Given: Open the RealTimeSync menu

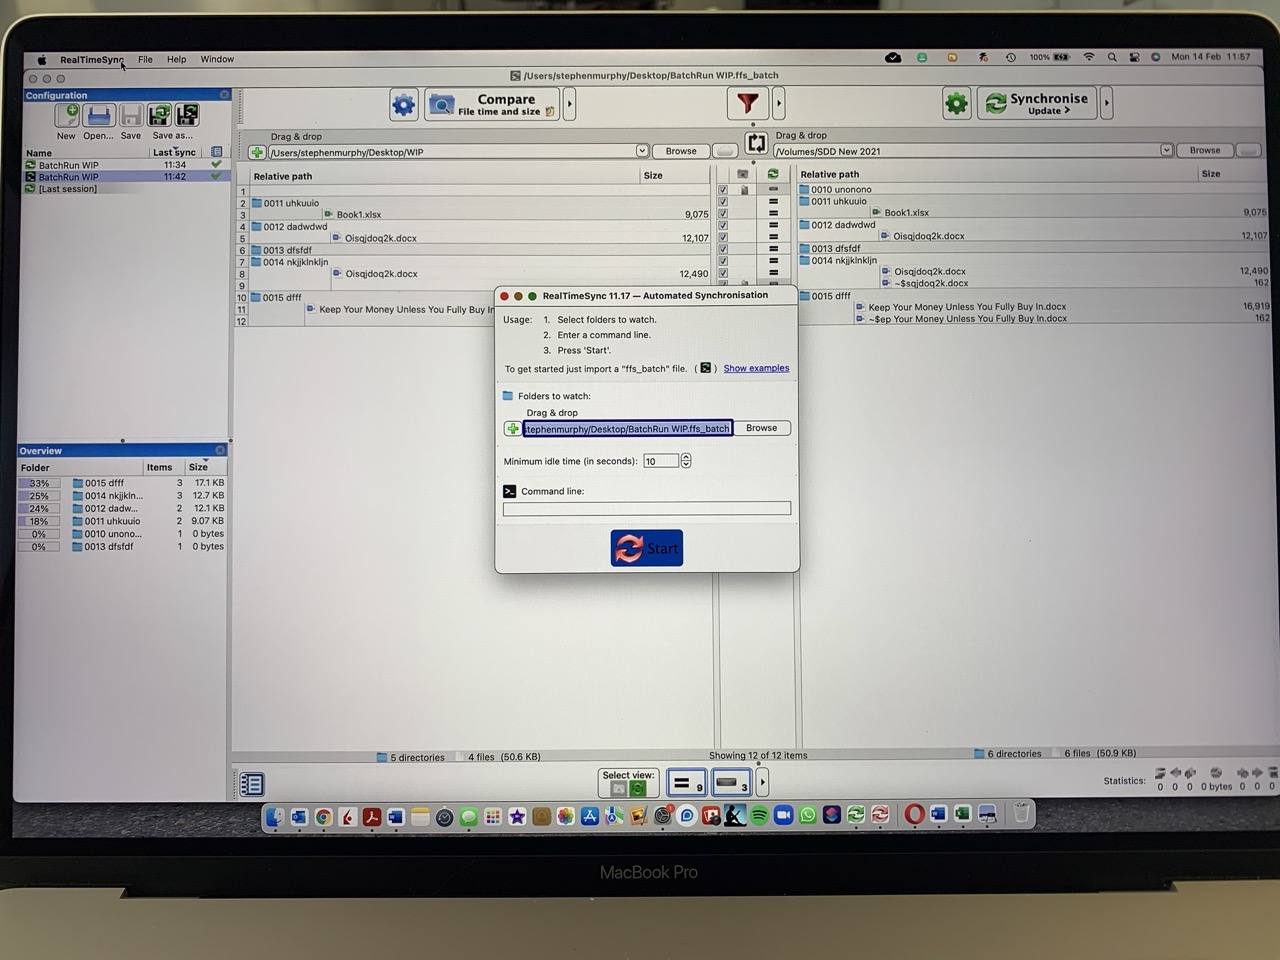Looking at the screenshot, I should [x=91, y=59].
